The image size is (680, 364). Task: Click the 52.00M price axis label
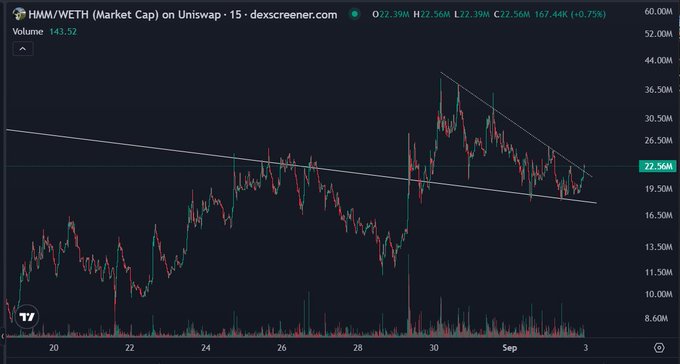tap(658, 34)
